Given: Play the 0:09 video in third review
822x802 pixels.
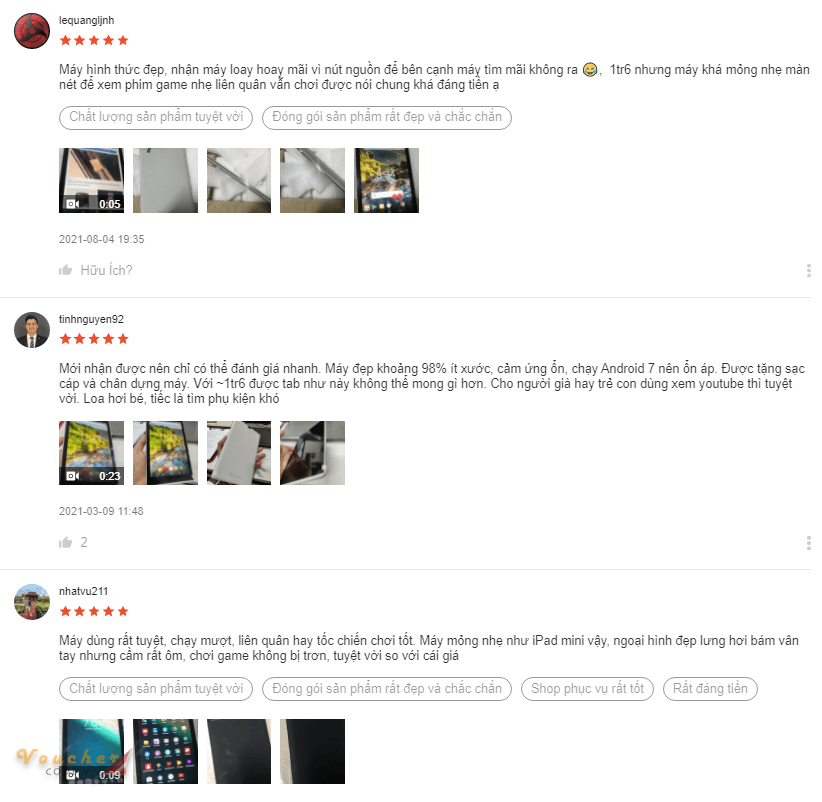Looking at the screenshot, I should pyautogui.click(x=92, y=752).
